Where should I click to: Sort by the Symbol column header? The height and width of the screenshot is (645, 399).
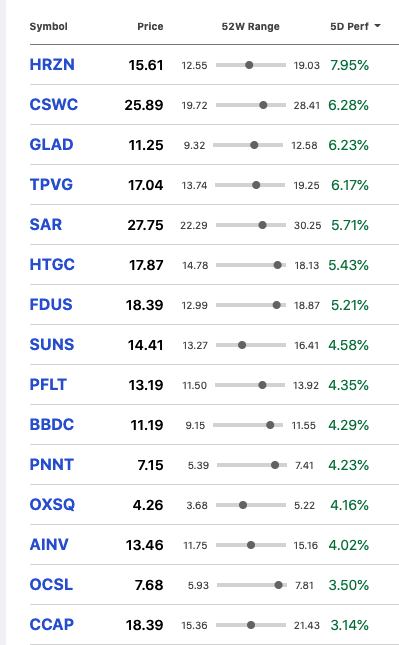[49, 26]
